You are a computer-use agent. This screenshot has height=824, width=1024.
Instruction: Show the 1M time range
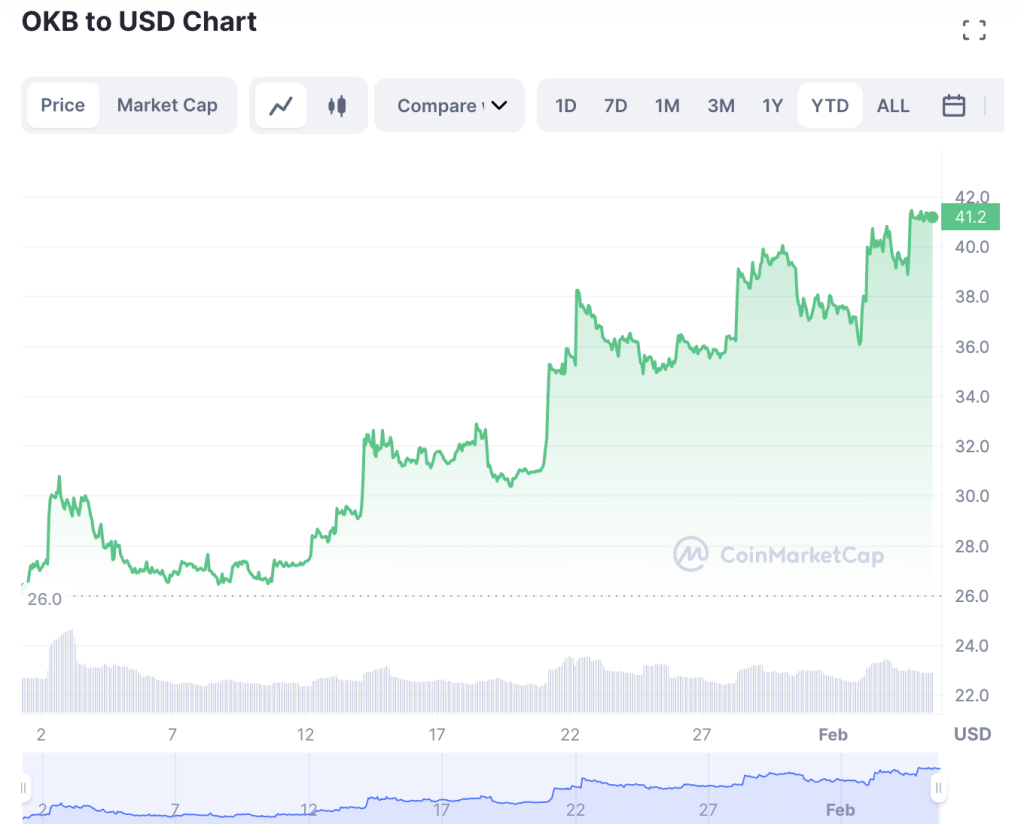click(667, 106)
